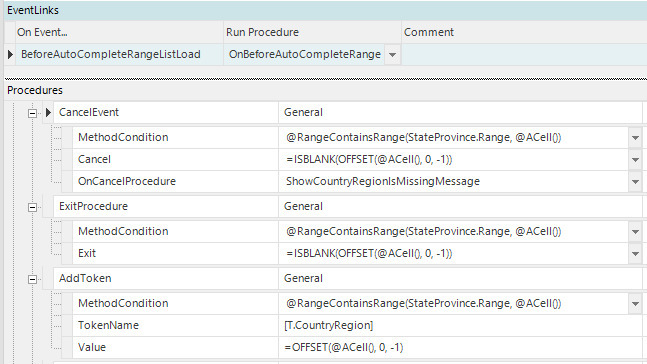The height and width of the screenshot is (364, 647).
Task: Edit ExitProcedure MethodCondition RangeContainsRange value
Action: 453,232
